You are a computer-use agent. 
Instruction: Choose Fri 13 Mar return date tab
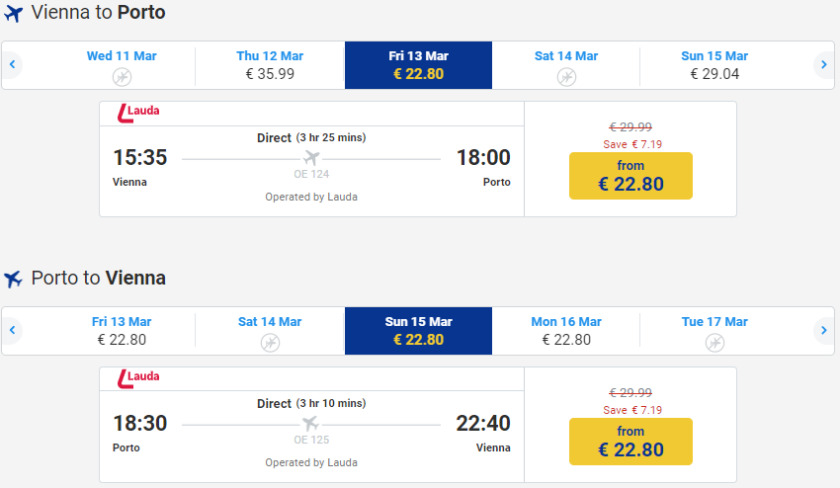(x=121, y=331)
